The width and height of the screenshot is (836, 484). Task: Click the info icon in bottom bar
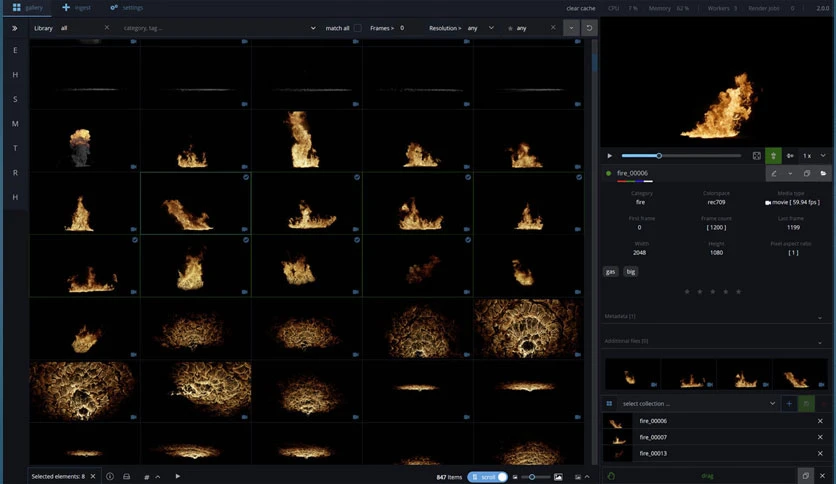point(110,477)
